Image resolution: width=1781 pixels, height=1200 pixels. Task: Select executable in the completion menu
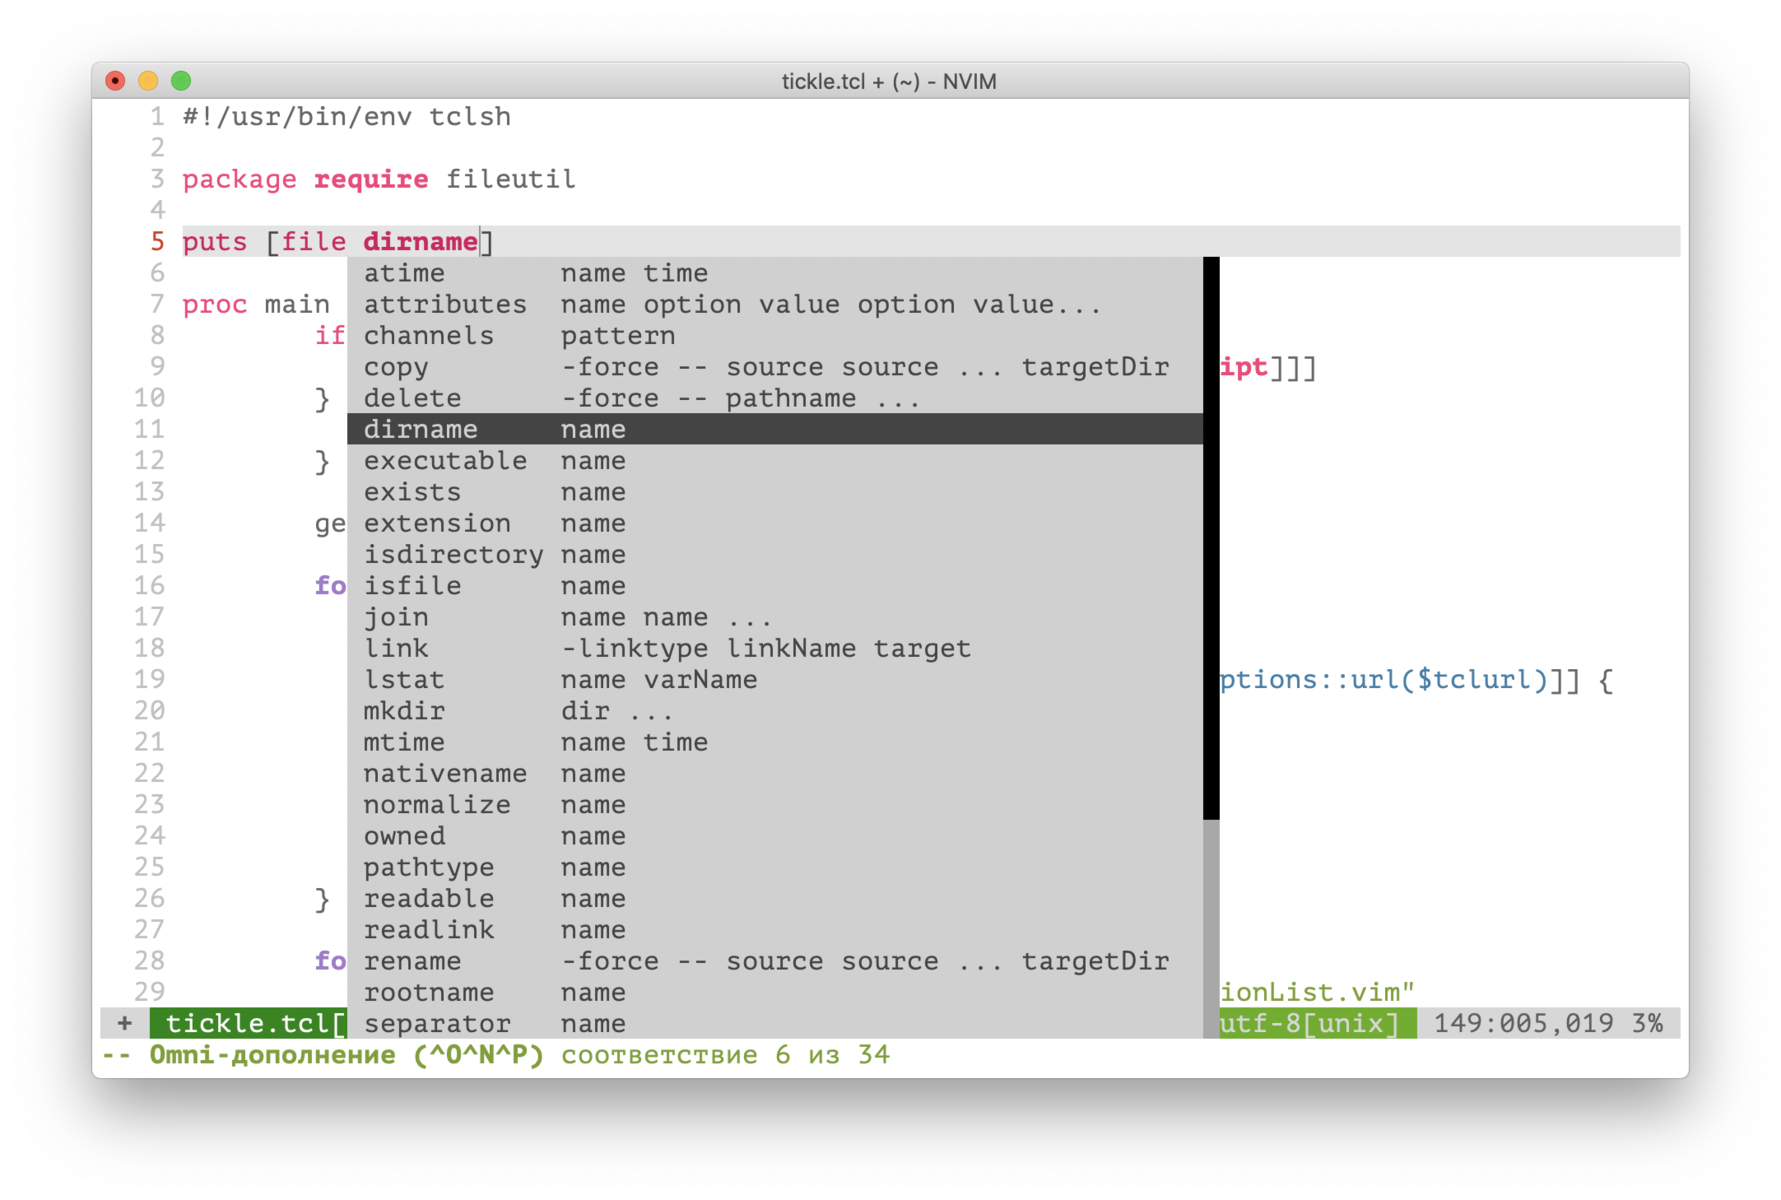(775, 460)
